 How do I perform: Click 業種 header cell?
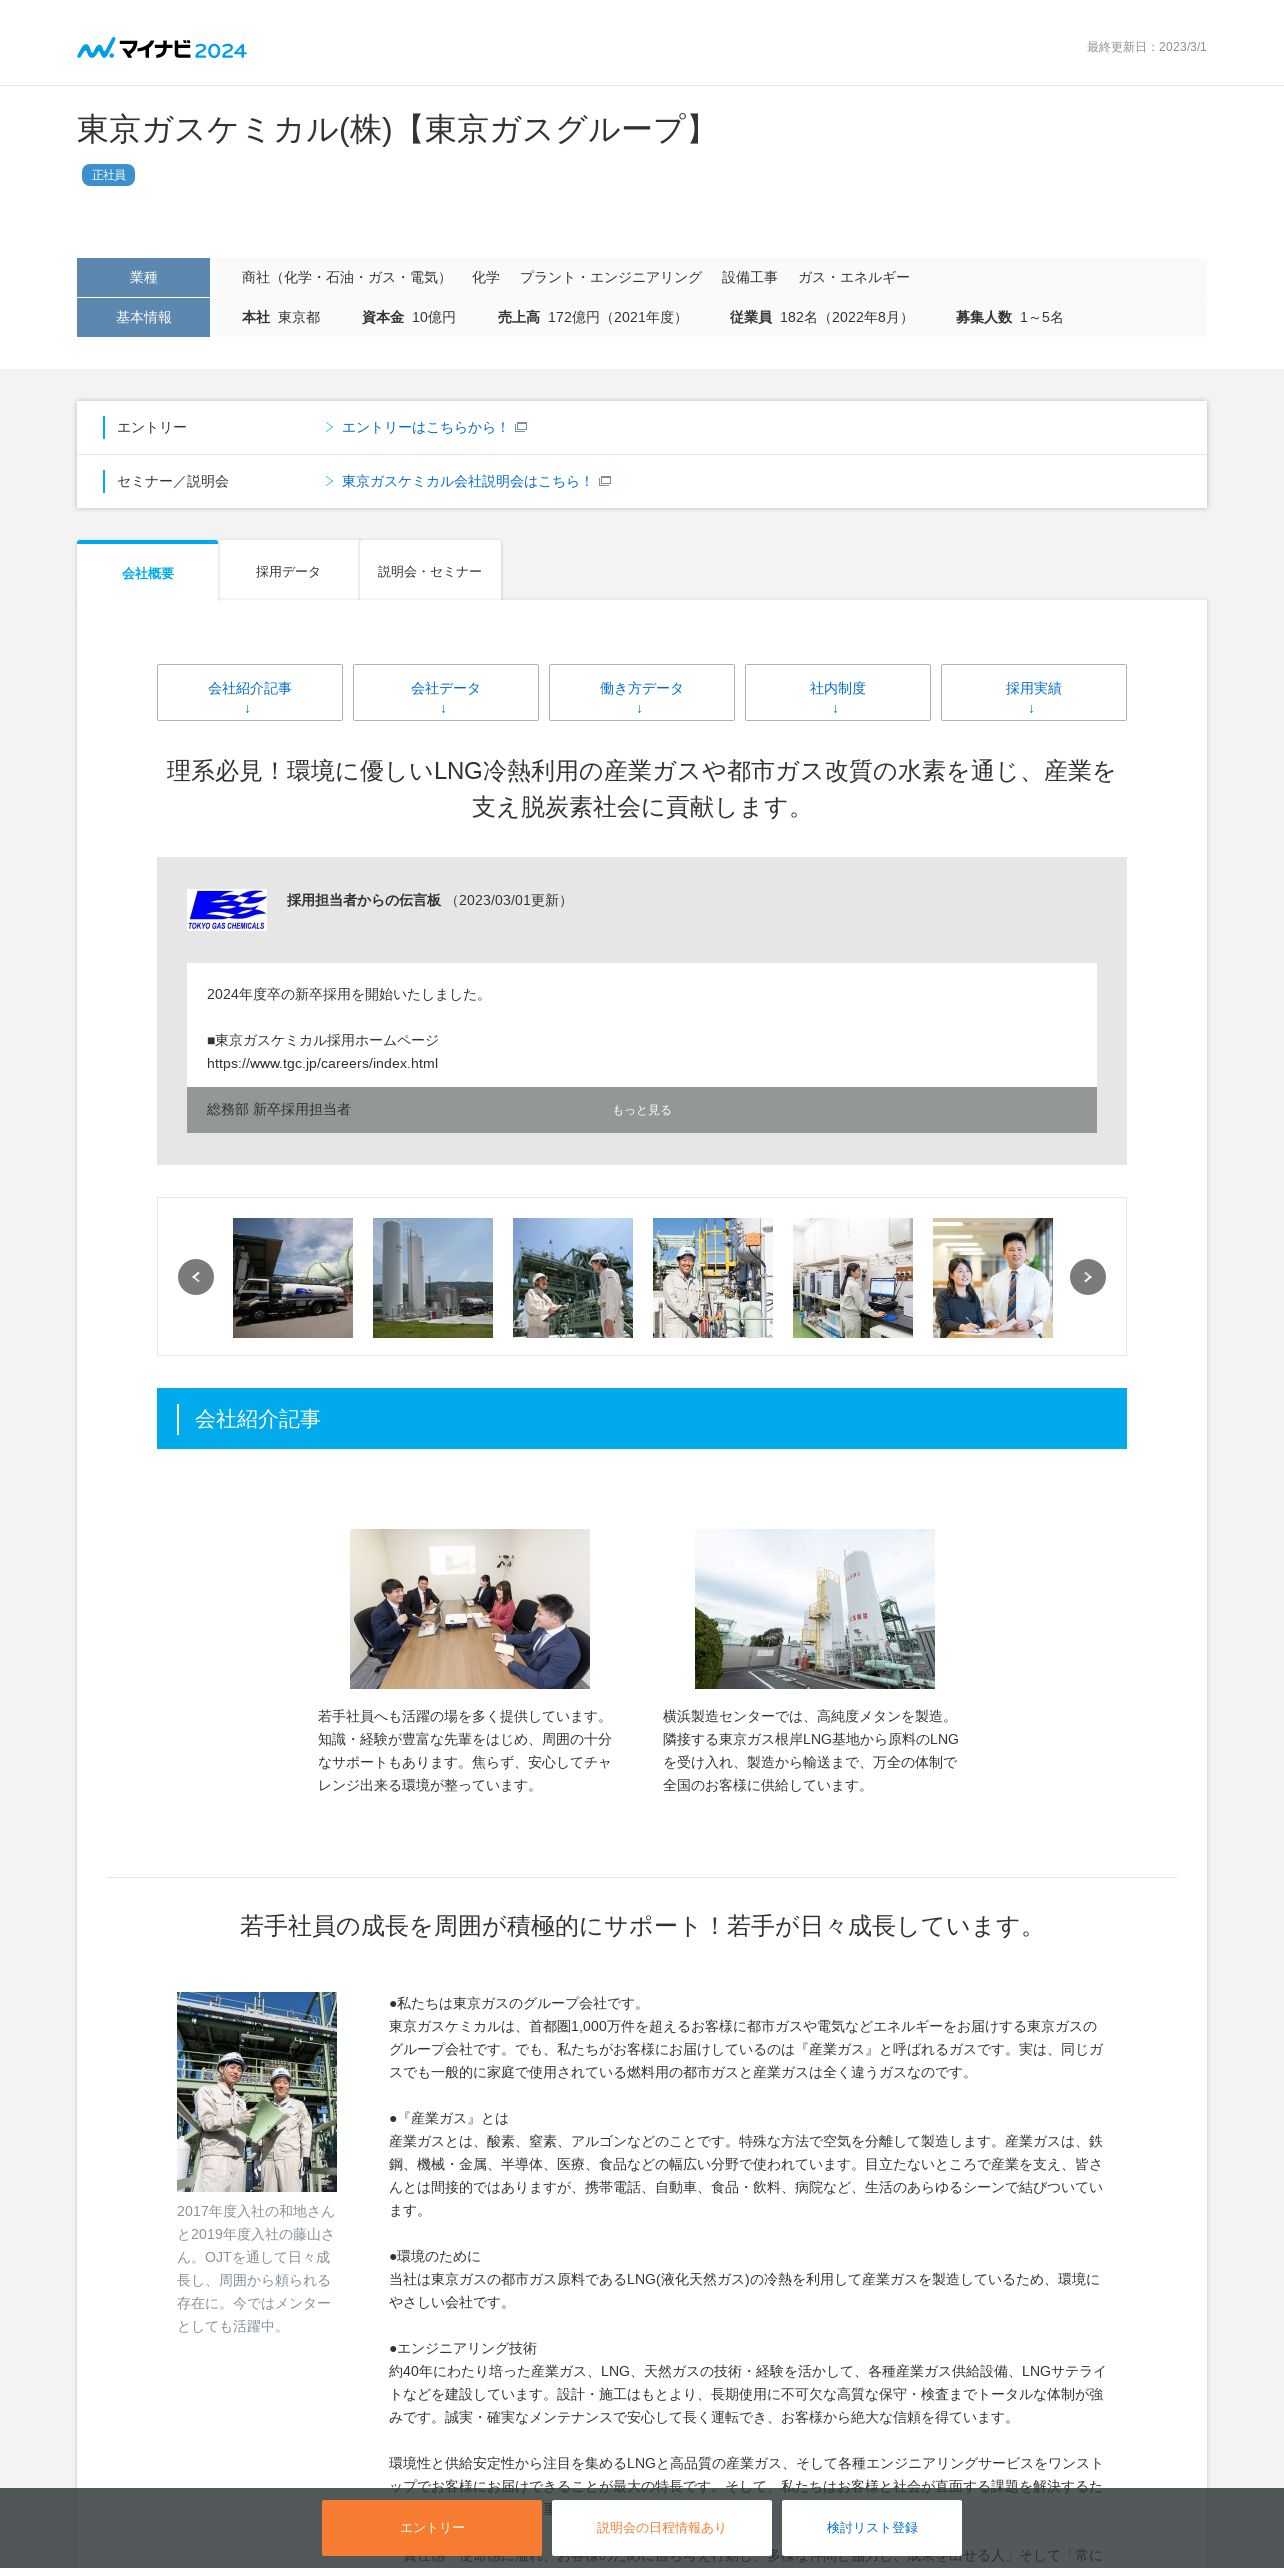pos(143,277)
